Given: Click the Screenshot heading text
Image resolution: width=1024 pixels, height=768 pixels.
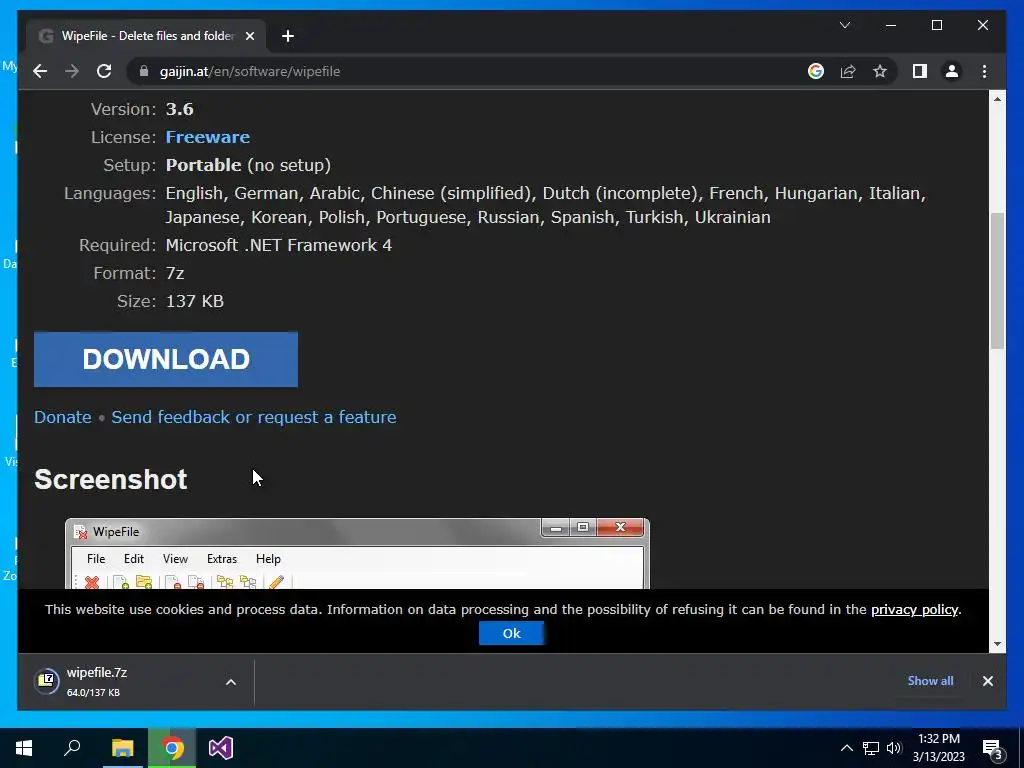Looking at the screenshot, I should 111,479.
